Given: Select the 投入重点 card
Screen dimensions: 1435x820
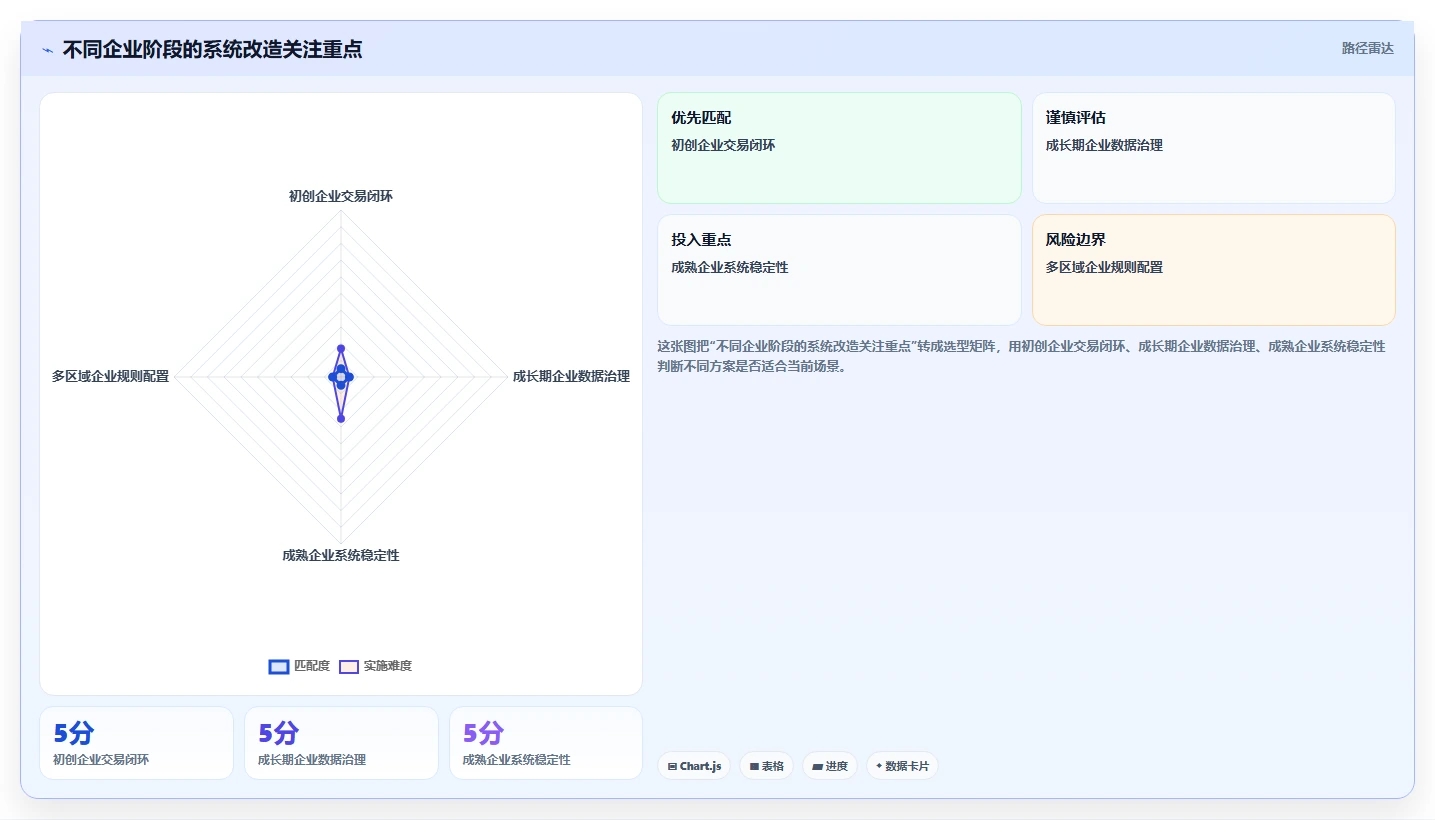Looking at the screenshot, I should 839,270.
